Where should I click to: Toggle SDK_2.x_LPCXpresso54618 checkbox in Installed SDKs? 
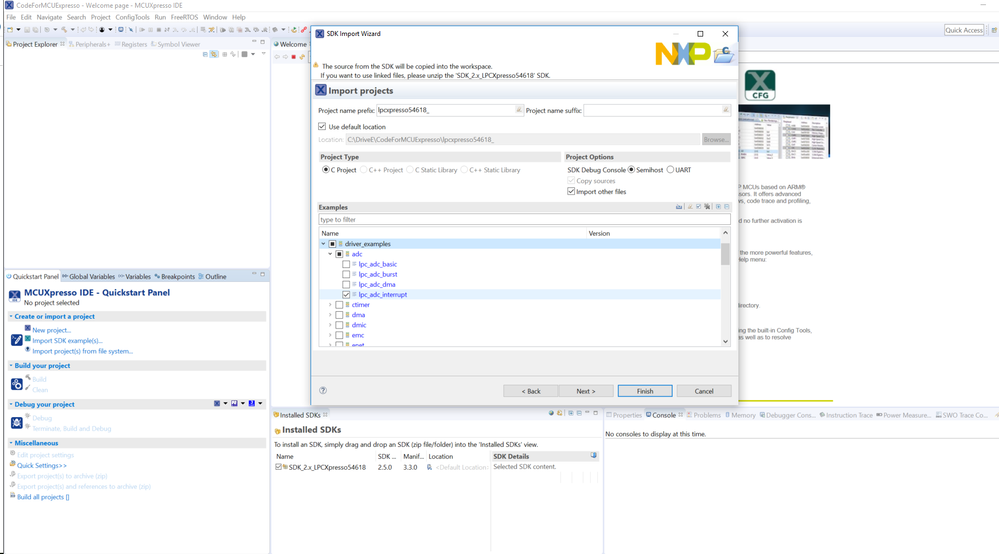[x=278, y=467]
